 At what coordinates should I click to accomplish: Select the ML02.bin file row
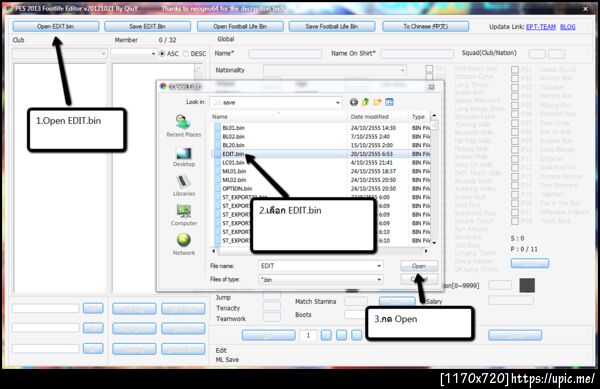click(x=321, y=180)
